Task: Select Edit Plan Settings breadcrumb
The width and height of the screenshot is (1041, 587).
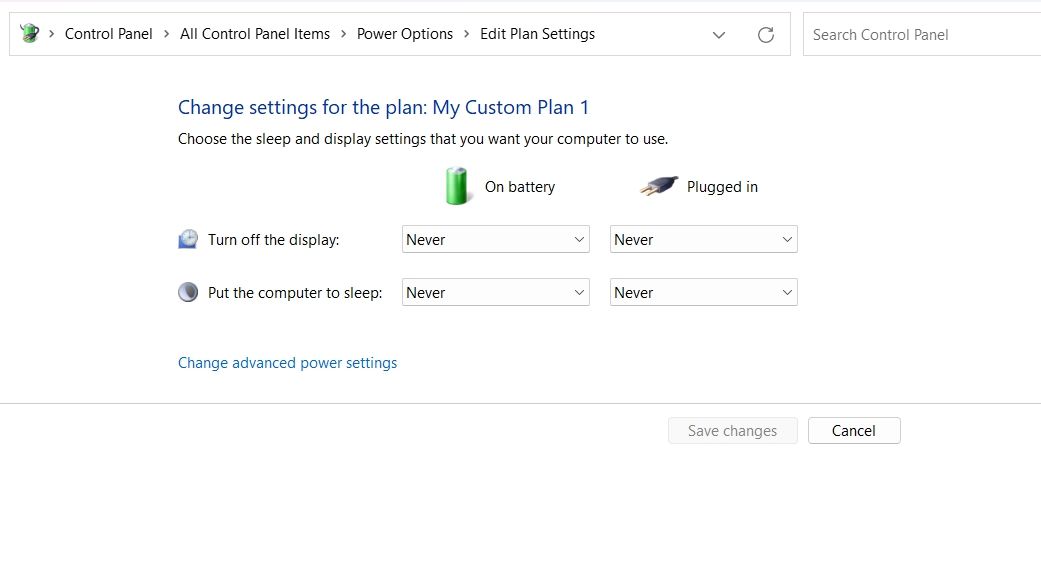Action: coord(537,34)
